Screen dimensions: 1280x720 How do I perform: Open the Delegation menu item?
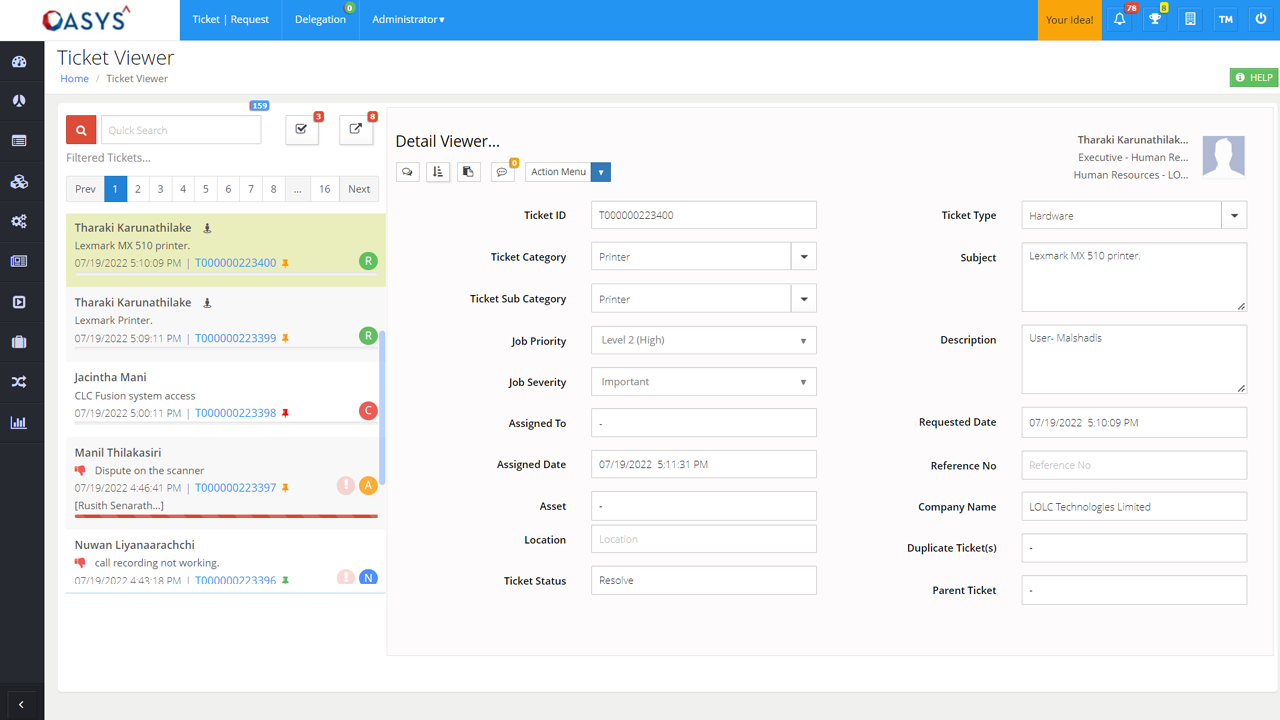click(x=320, y=20)
